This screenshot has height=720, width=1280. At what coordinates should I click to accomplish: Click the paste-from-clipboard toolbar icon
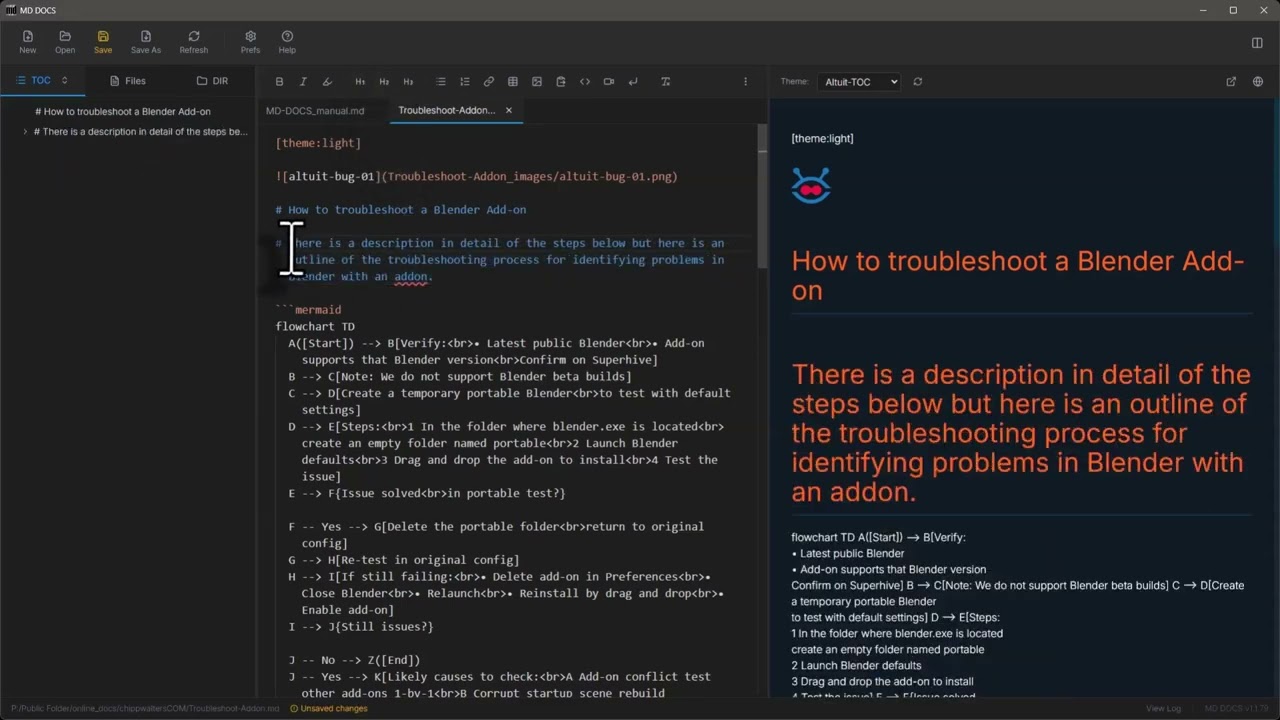561,82
